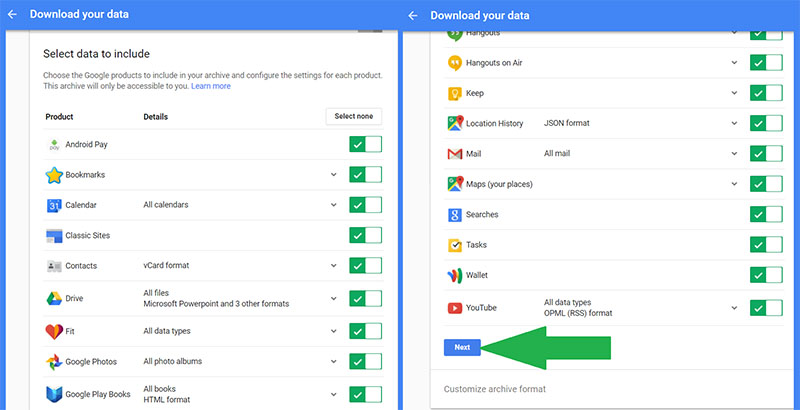Viewport: 800px width, 410px height.
Task: Expand Hangouts on Air options chevron
Action: (x=734, y=63)
